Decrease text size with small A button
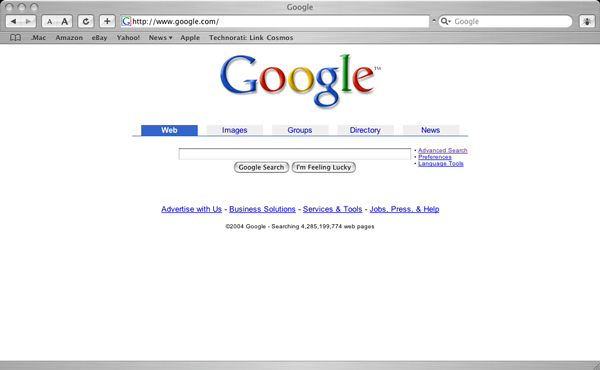This screenshot has height=370, width=600. pos(49,21)
